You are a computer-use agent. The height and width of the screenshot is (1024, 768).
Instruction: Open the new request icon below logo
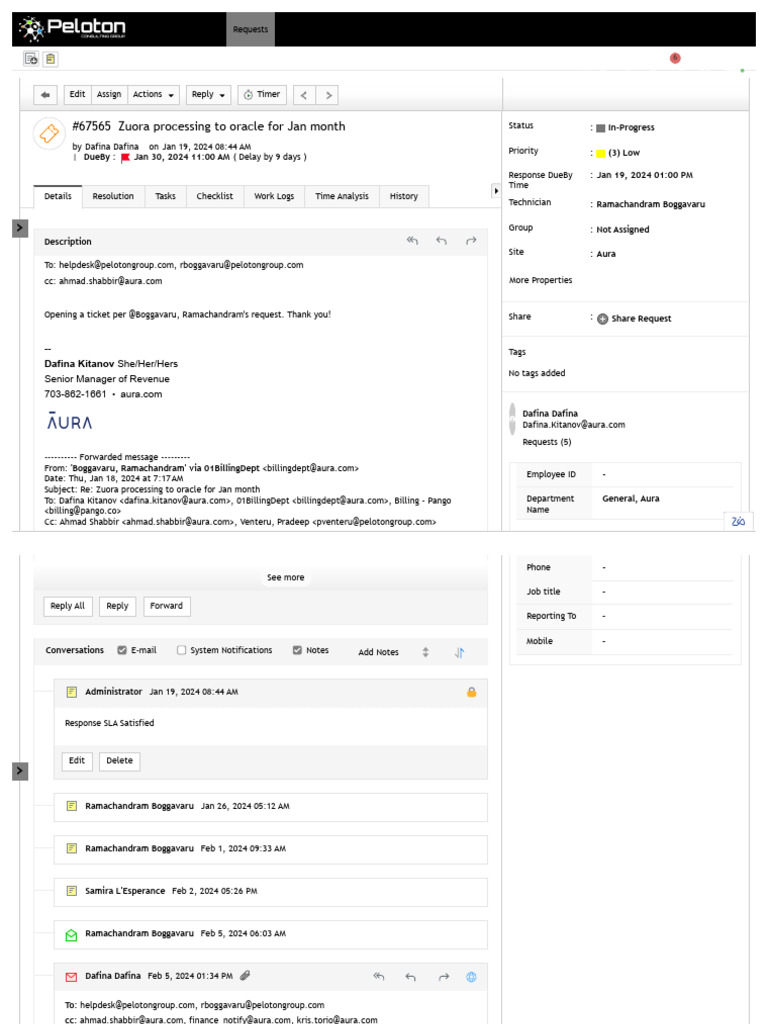point(31,59)
